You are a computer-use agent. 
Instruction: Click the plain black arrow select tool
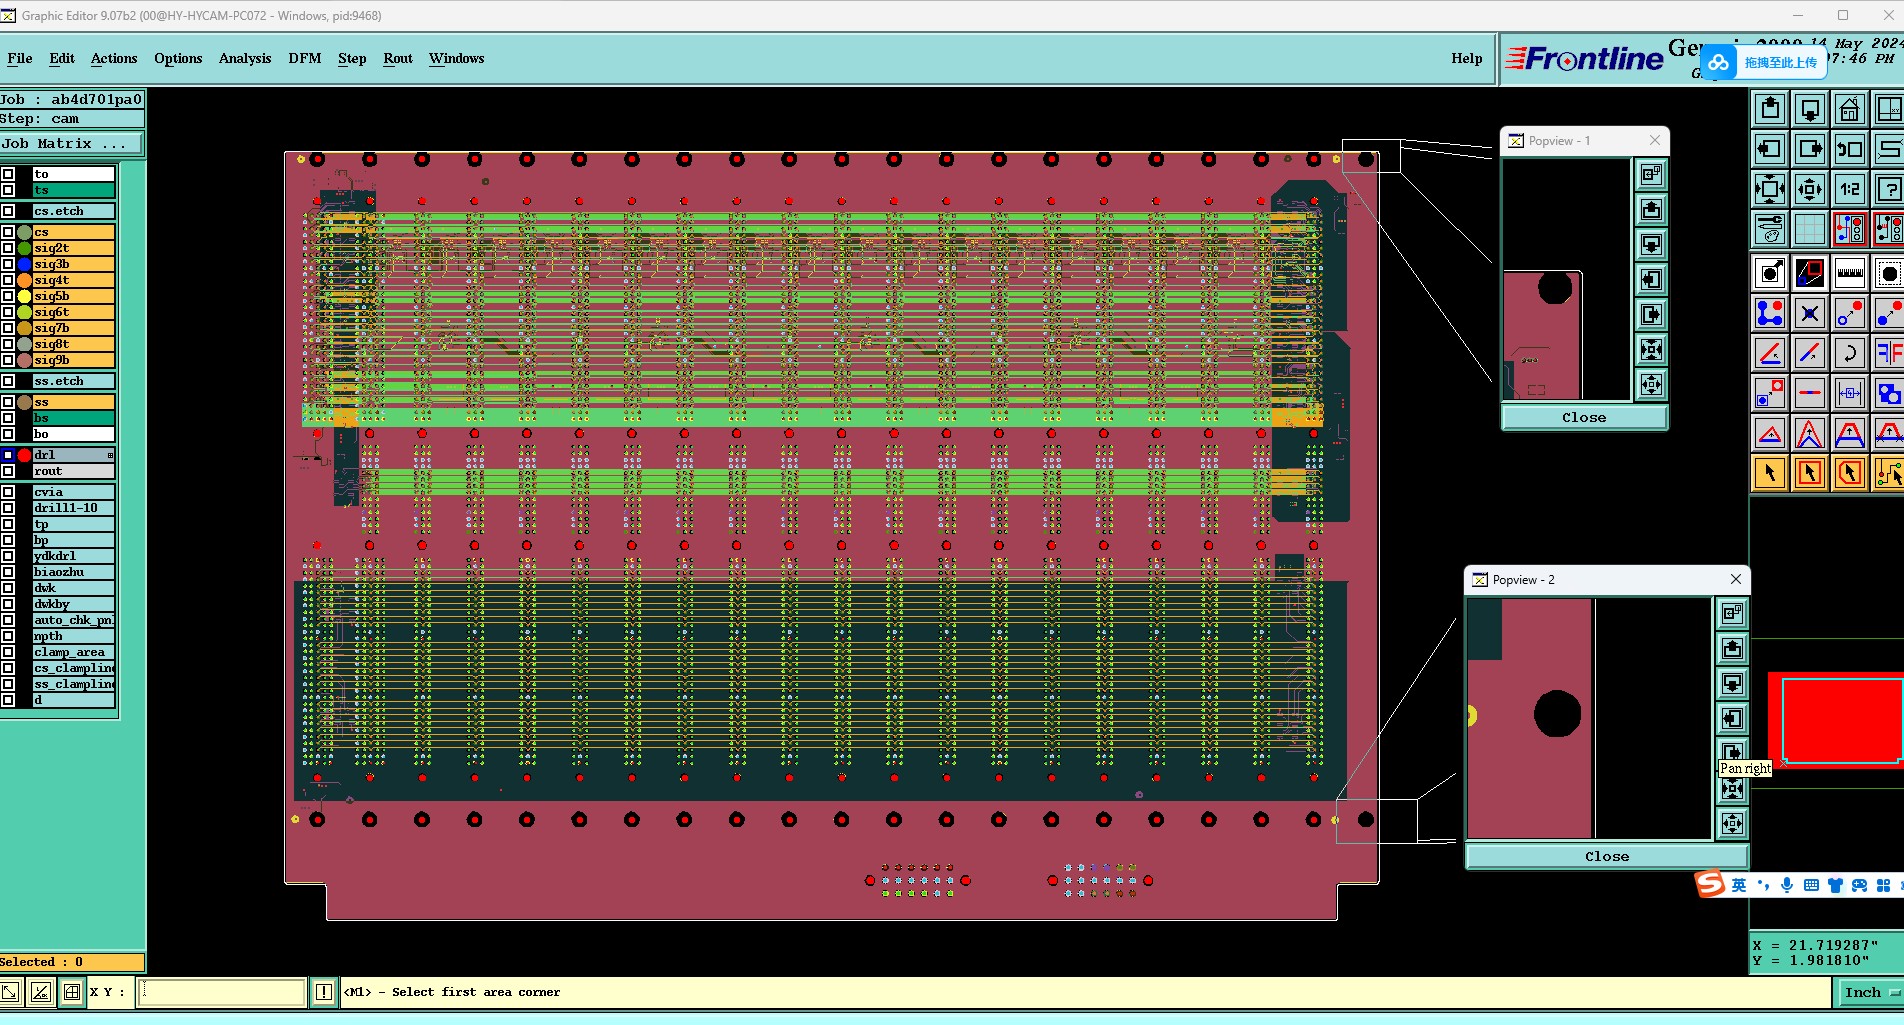point(1770,473)
